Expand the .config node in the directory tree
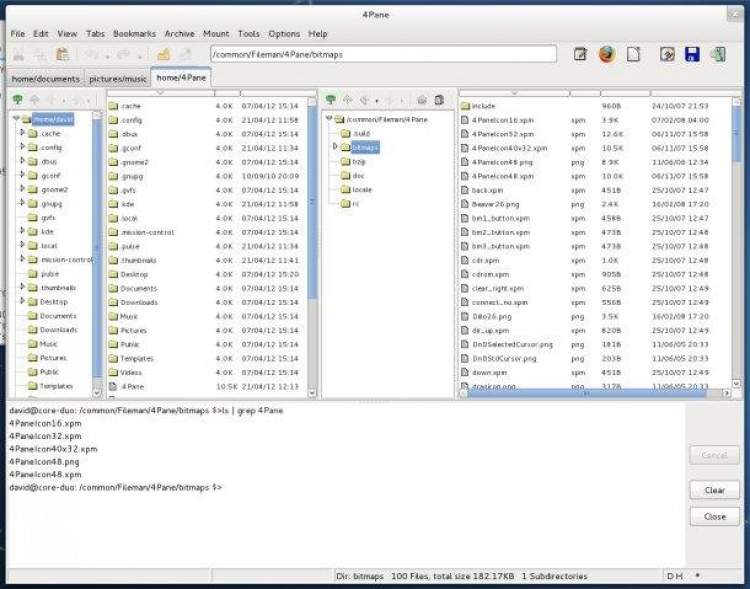 [x=22, y=146]
